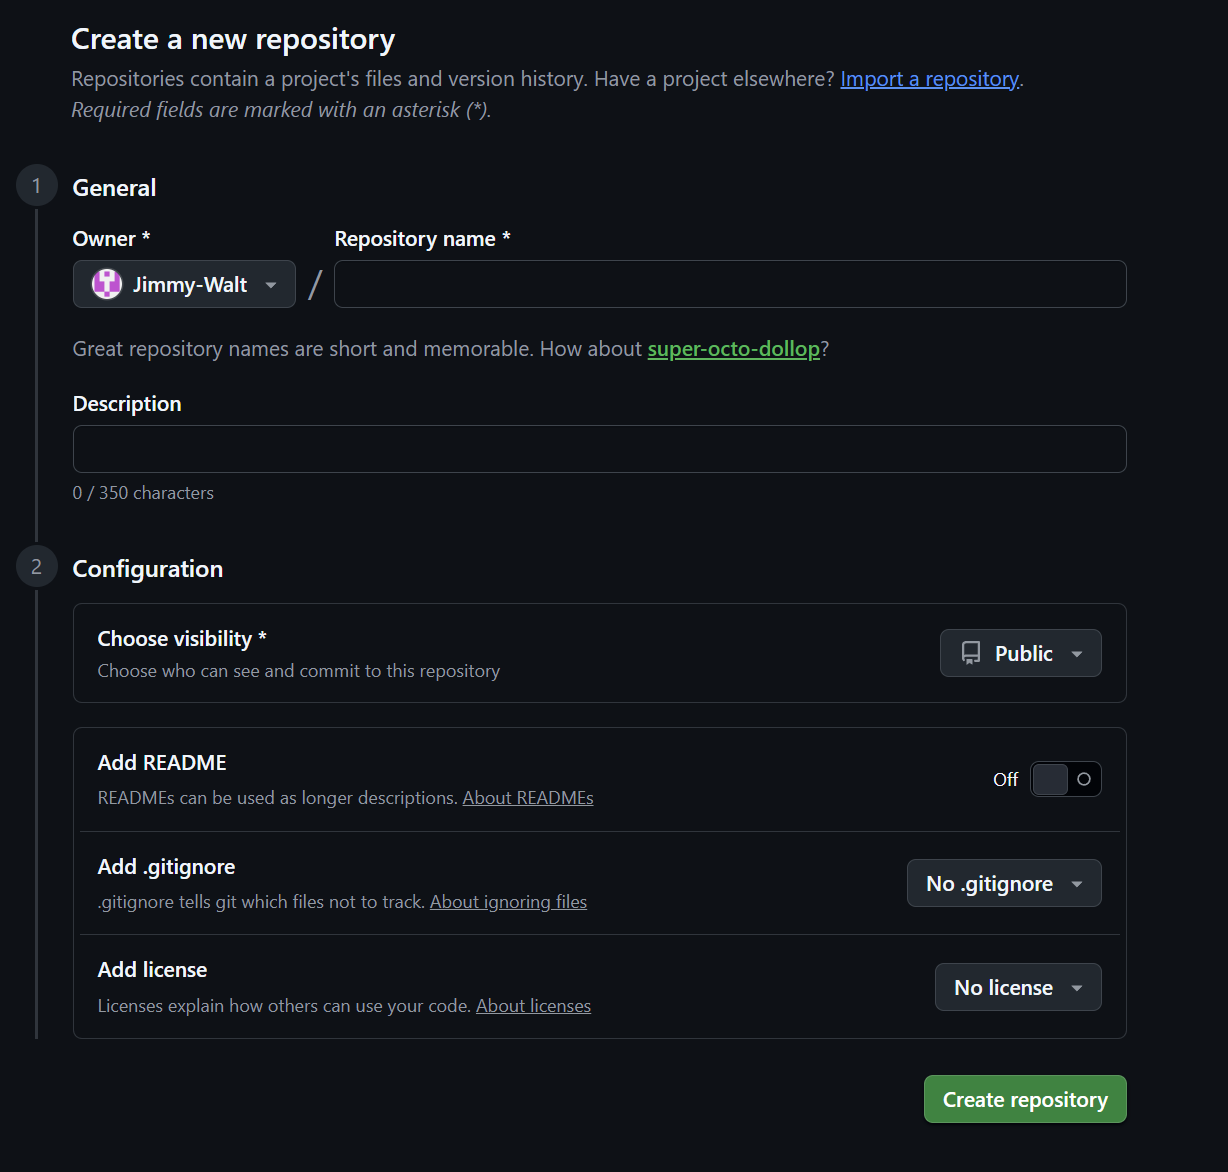
Task: Click 'Required fields are marked' note
Action: click(x=281, y=110)
